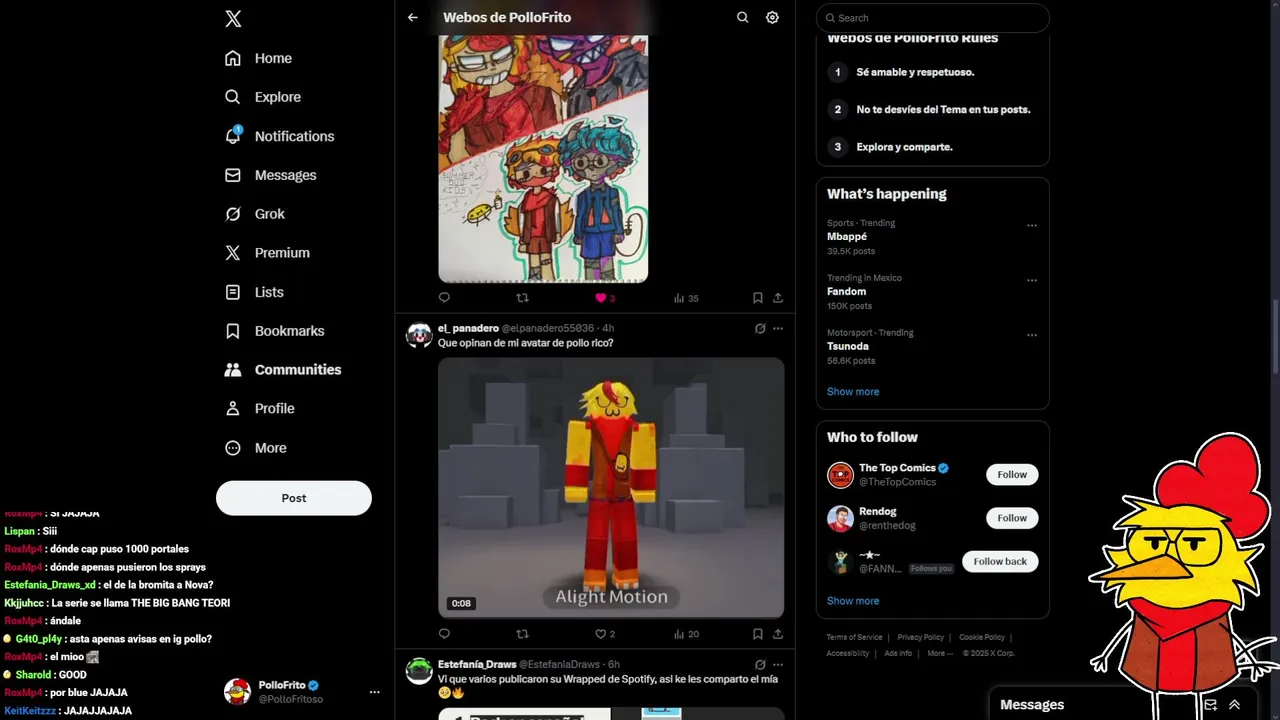
Task: Repost el_panadero's avatar video post
Action: [x=522, y=634]
